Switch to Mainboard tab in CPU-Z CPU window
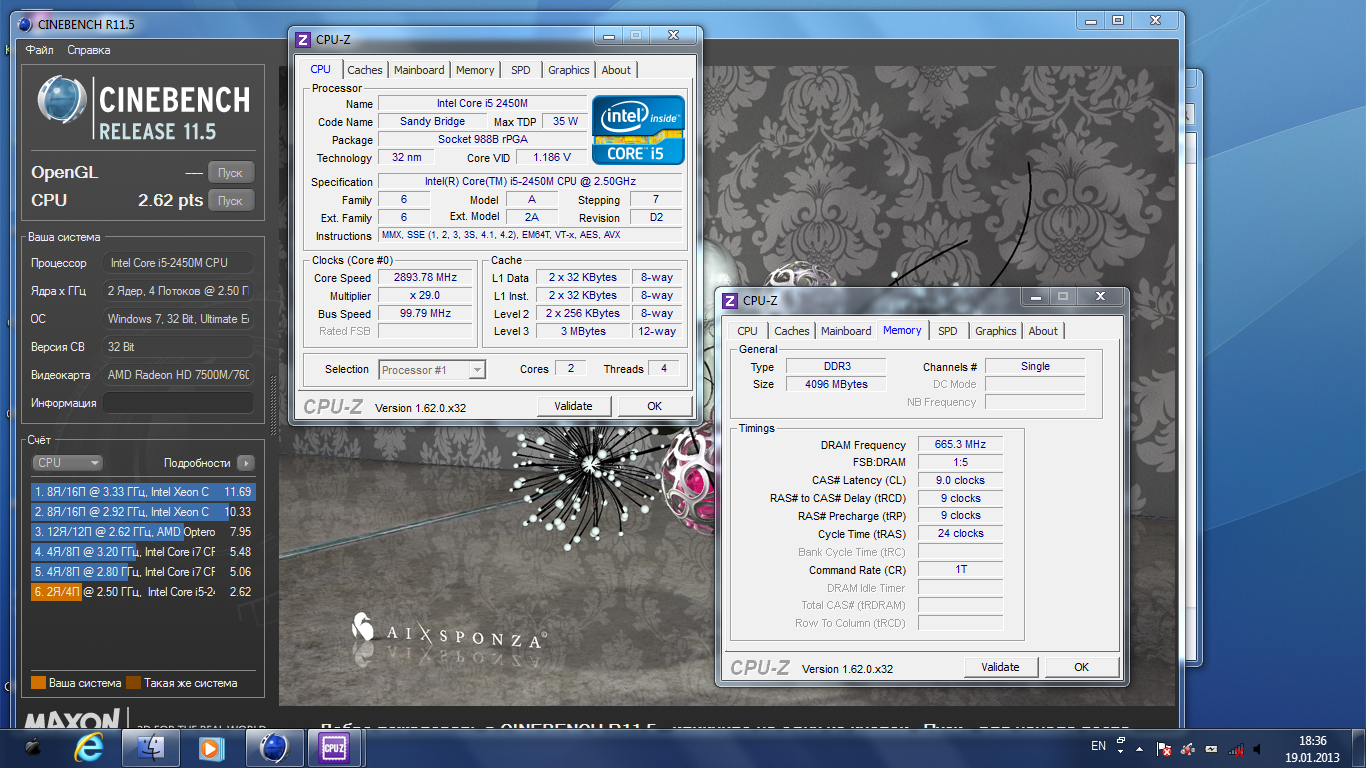Viewport: 1366px width, 768px height. point(419,70)
